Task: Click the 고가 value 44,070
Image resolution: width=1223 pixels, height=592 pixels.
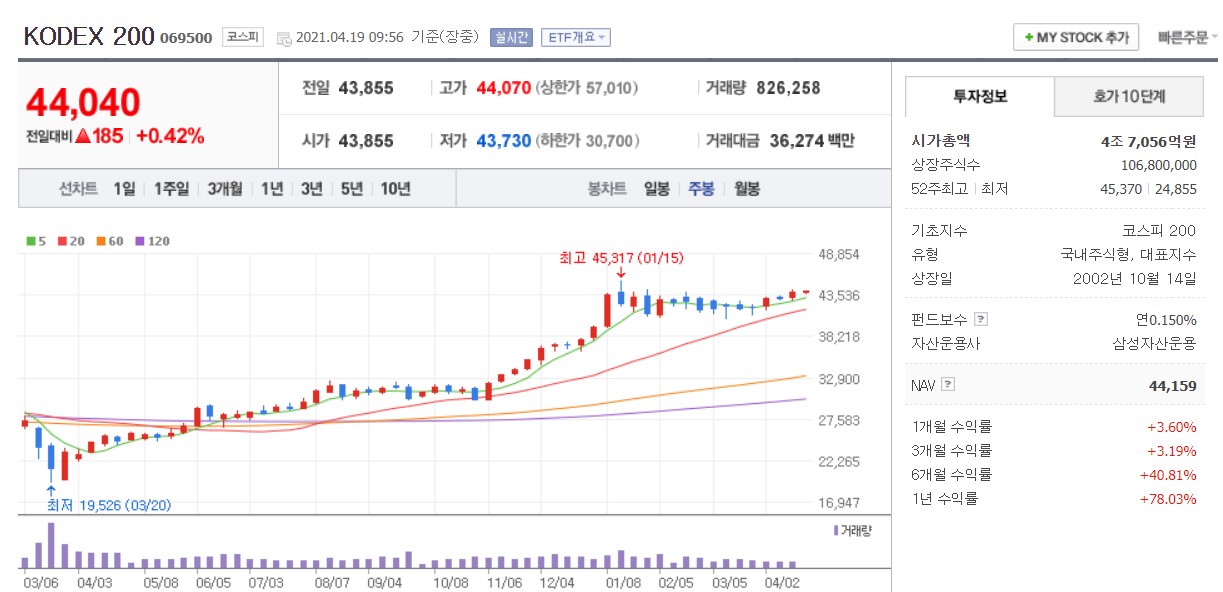Action: tap(503, 88)
